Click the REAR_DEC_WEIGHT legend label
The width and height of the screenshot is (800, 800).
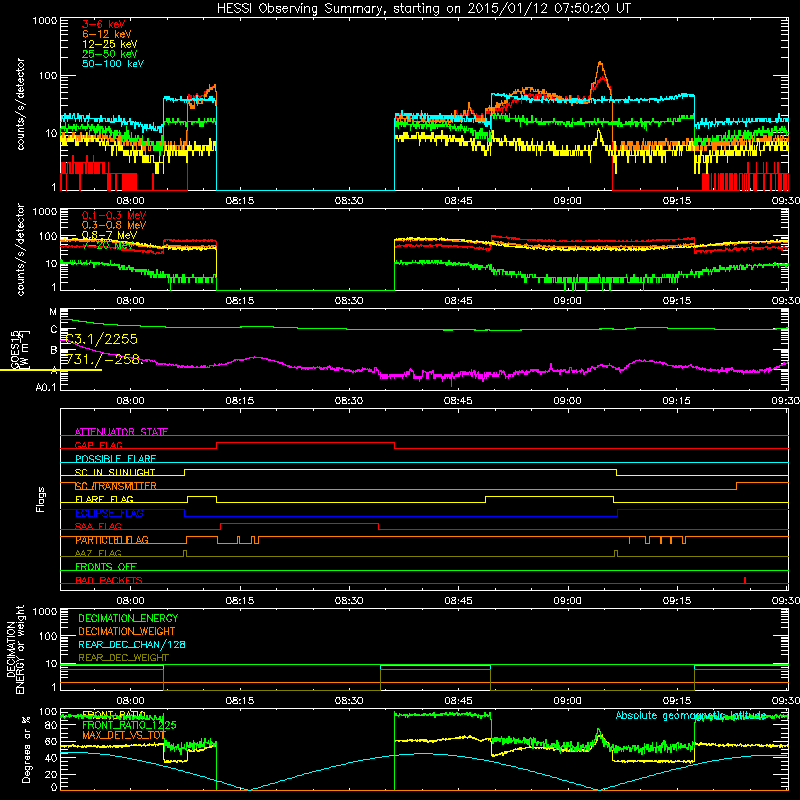click(123, 658)
